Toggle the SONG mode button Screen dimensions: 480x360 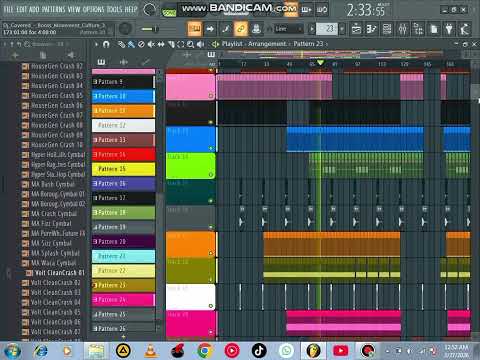[169, 13]
